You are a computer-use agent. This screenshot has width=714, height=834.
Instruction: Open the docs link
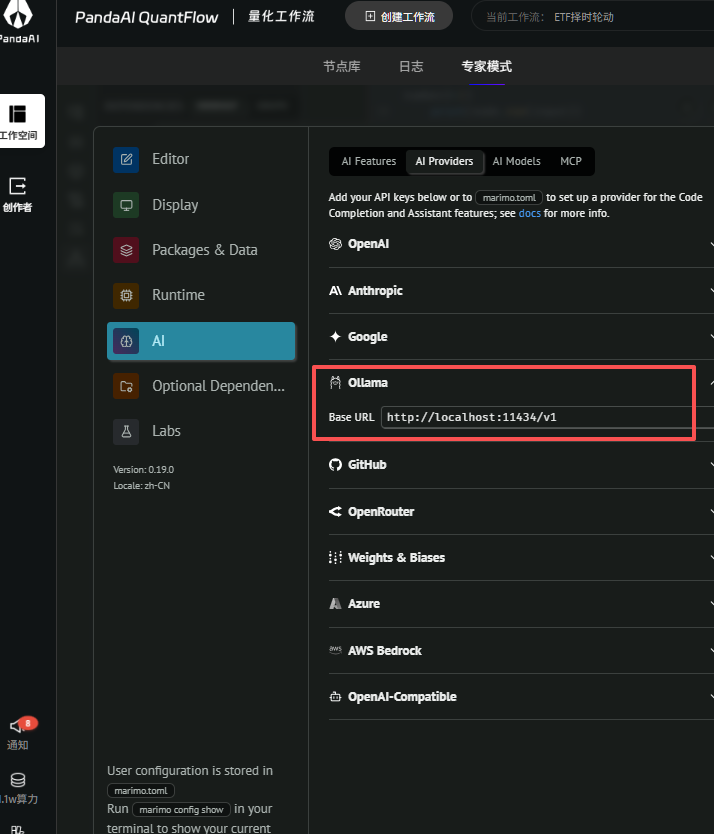click(529, 213)
